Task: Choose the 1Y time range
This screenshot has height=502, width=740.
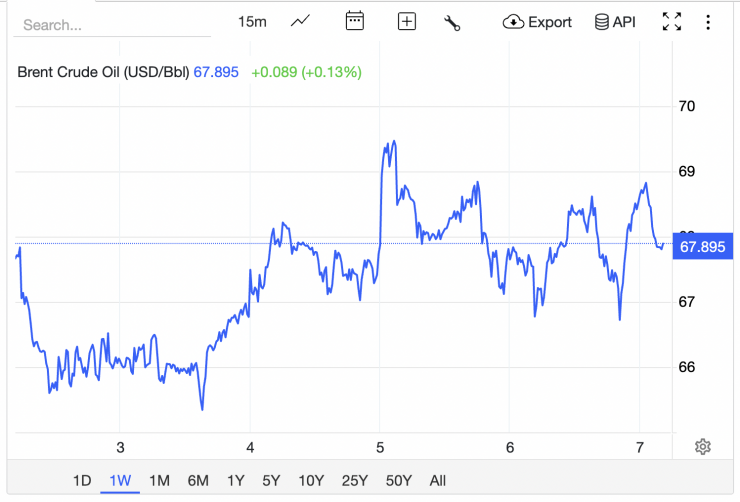Action: tap(236, 480)
